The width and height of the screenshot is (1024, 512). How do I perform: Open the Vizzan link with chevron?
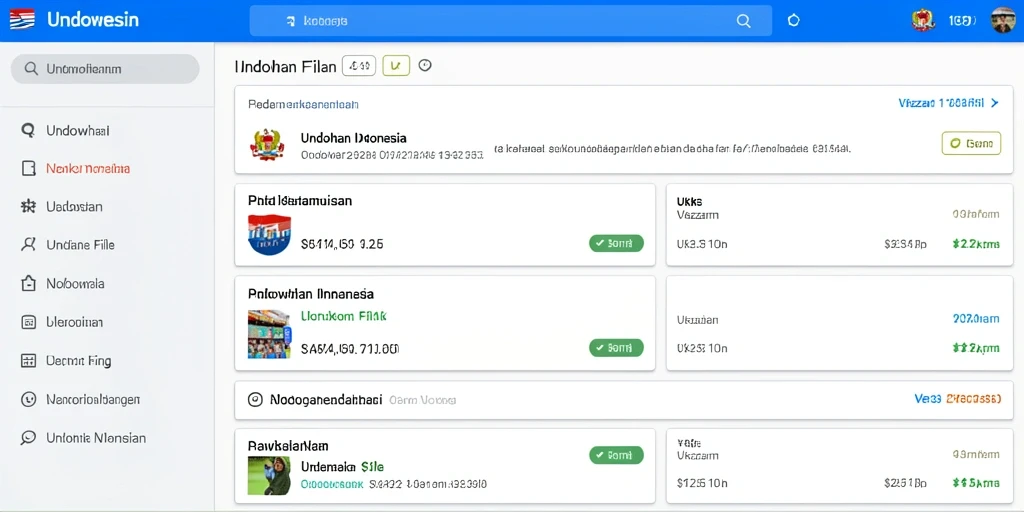pyautogui.click(x=949, y=103)
